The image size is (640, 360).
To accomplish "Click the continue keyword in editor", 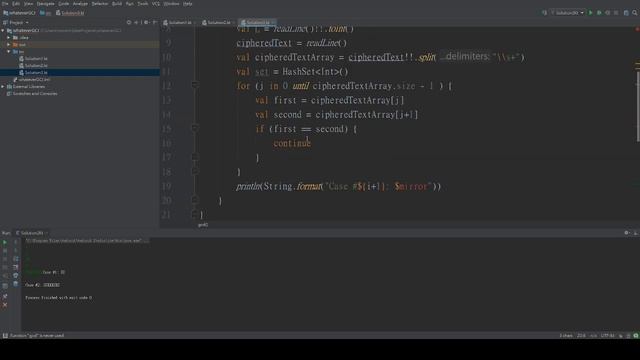I will click(x=292, y=143).
